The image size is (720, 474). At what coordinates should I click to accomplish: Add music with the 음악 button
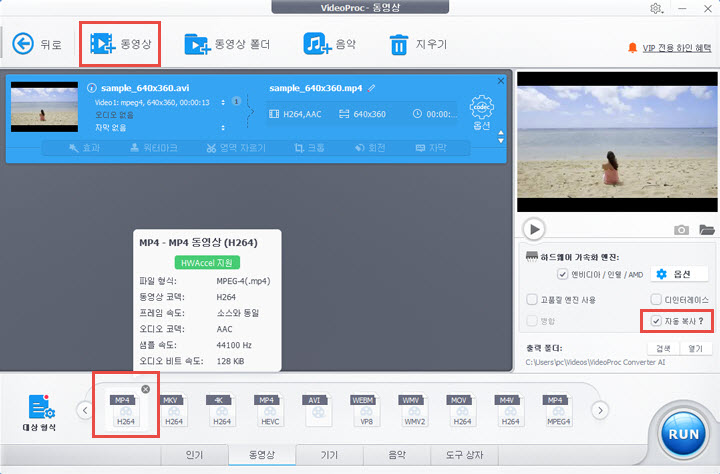pos(330,44)
